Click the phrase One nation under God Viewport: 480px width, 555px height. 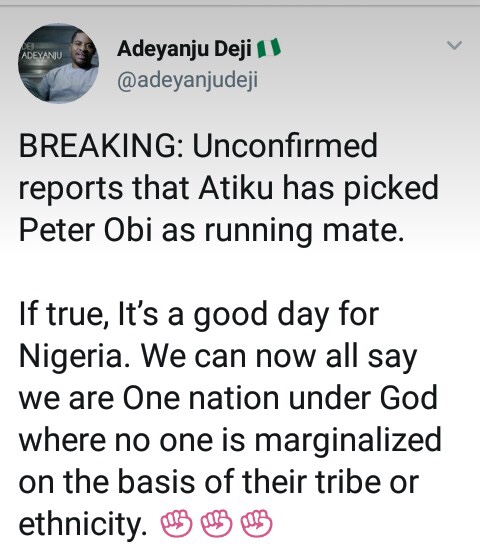280,398
